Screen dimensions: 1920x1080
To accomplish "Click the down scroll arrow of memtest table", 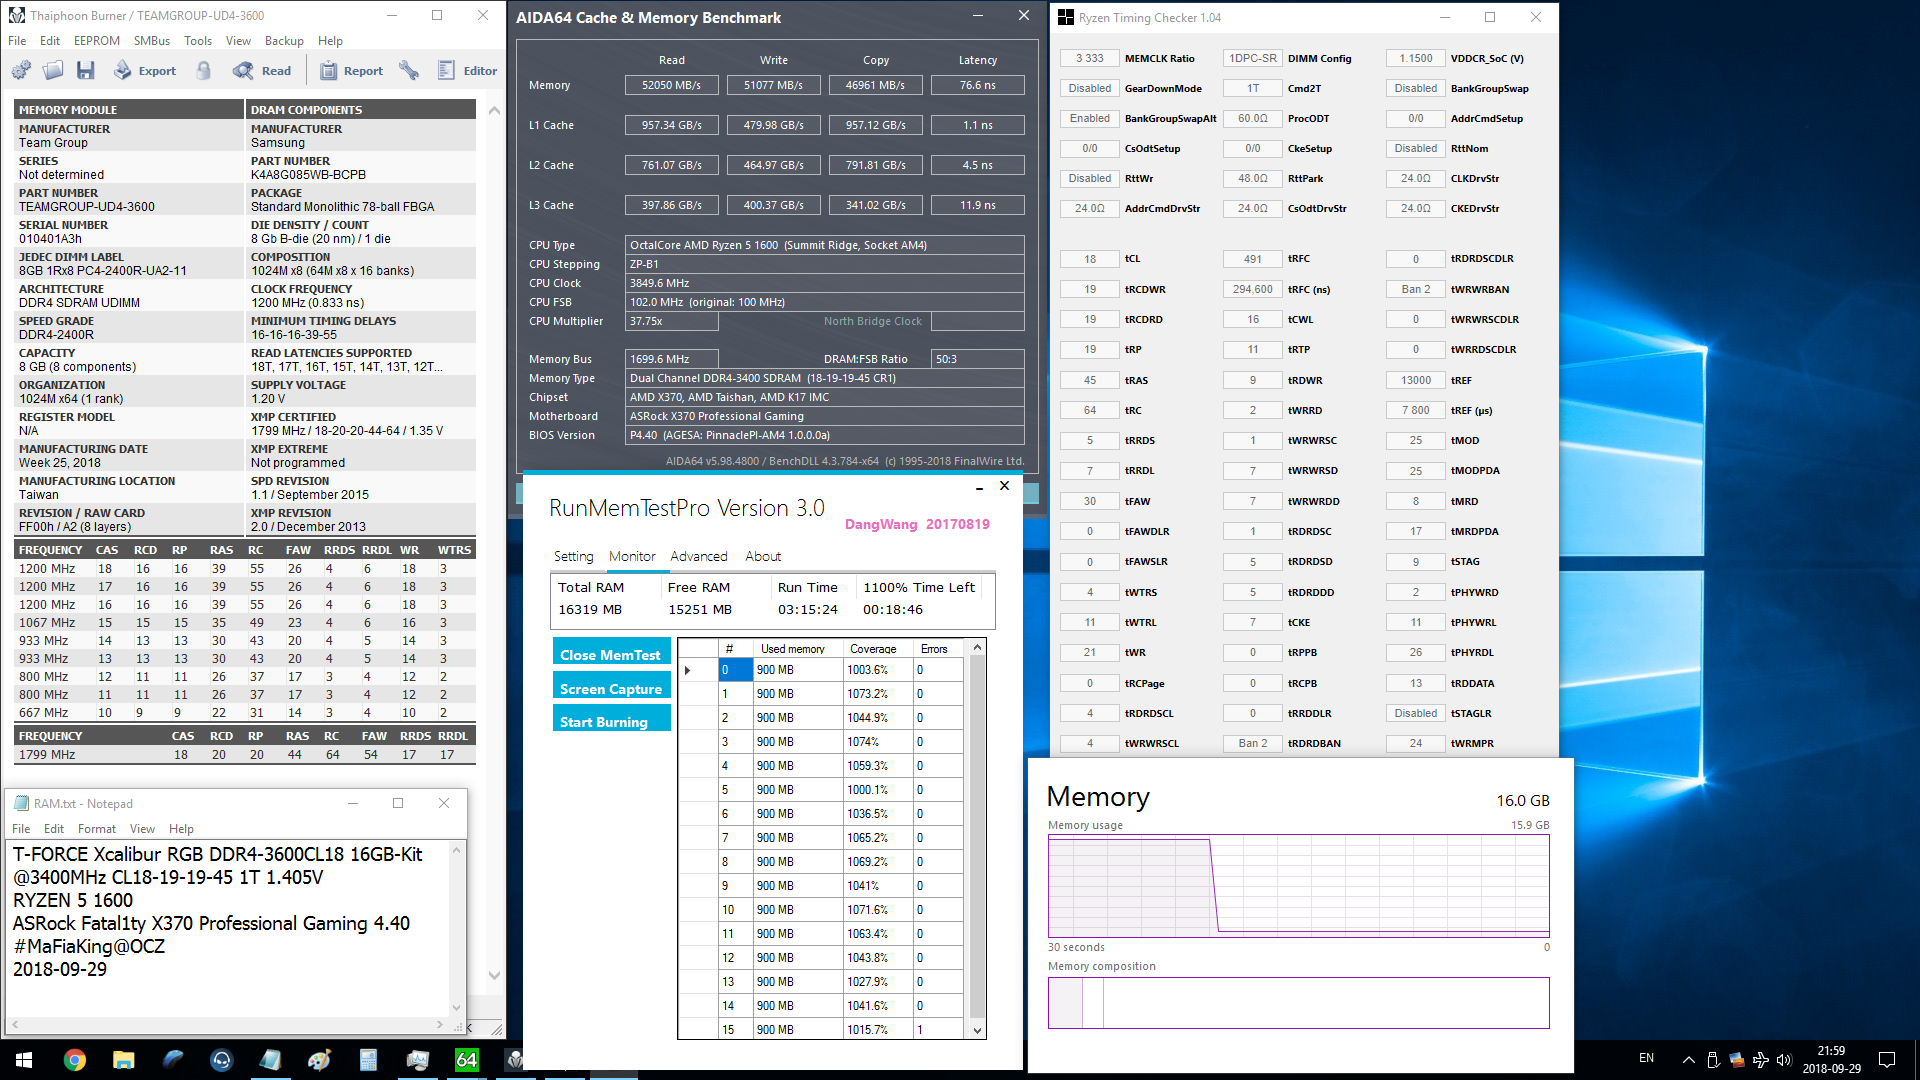I will point(977,1030).
